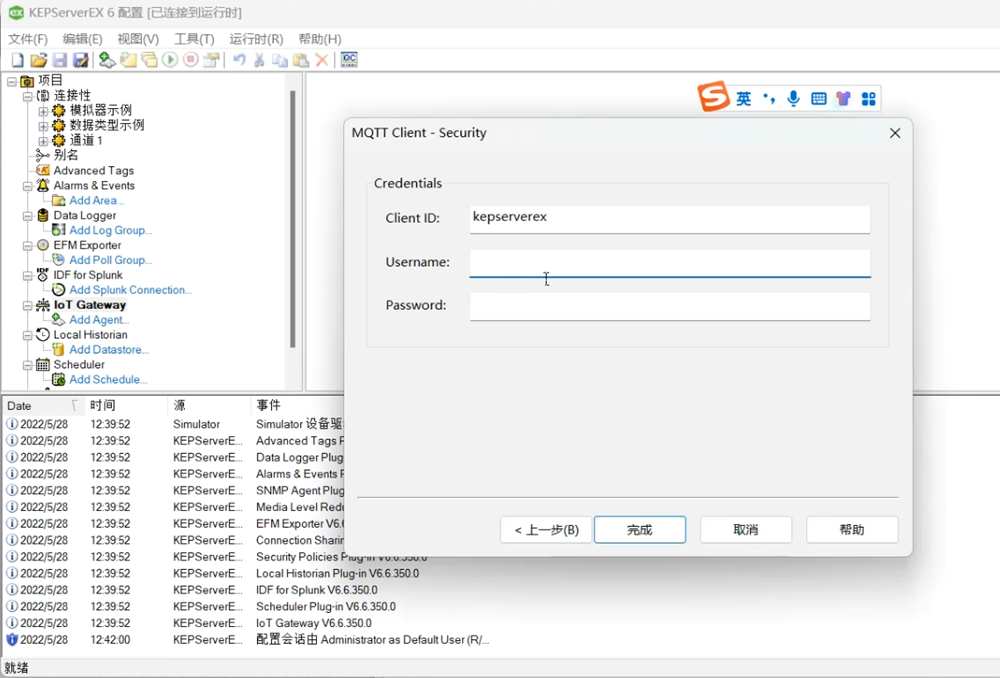
Task: Click the Sogou microphone voice input icon
Action: coord(793,98)
